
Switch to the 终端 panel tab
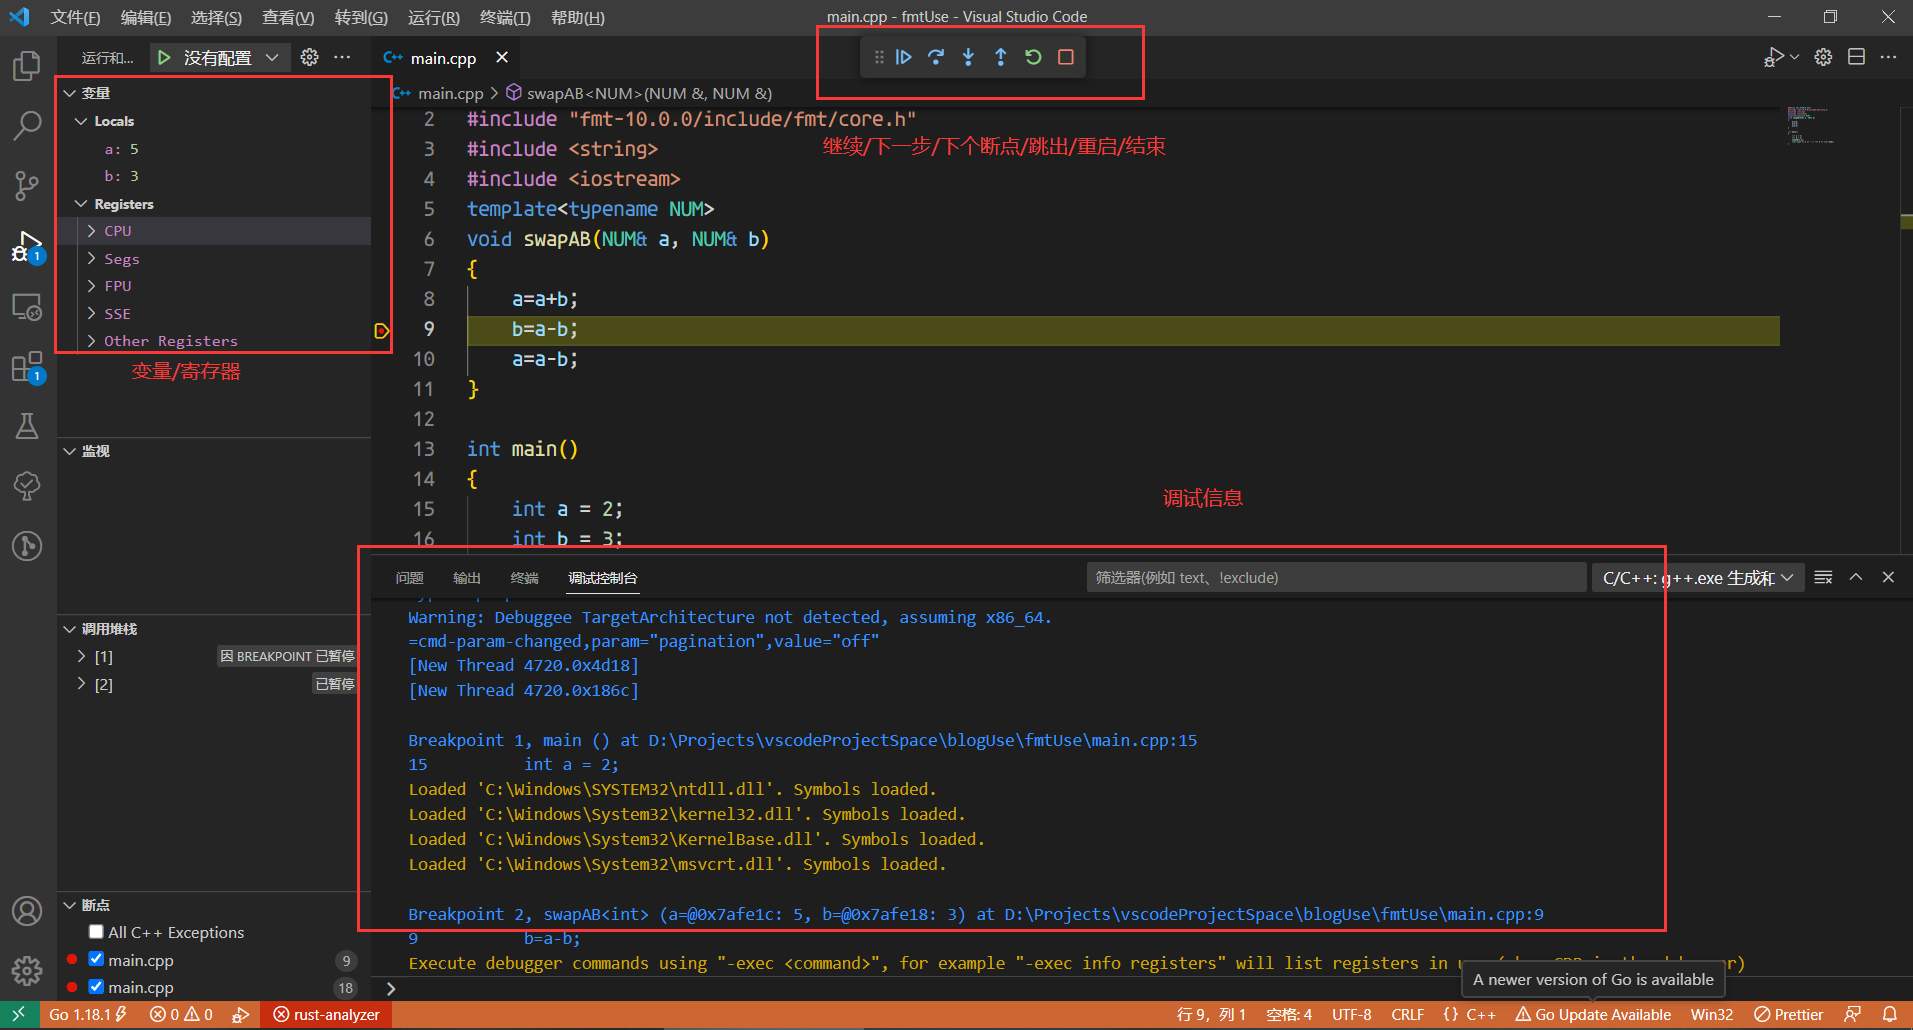(x=524, y=577)
